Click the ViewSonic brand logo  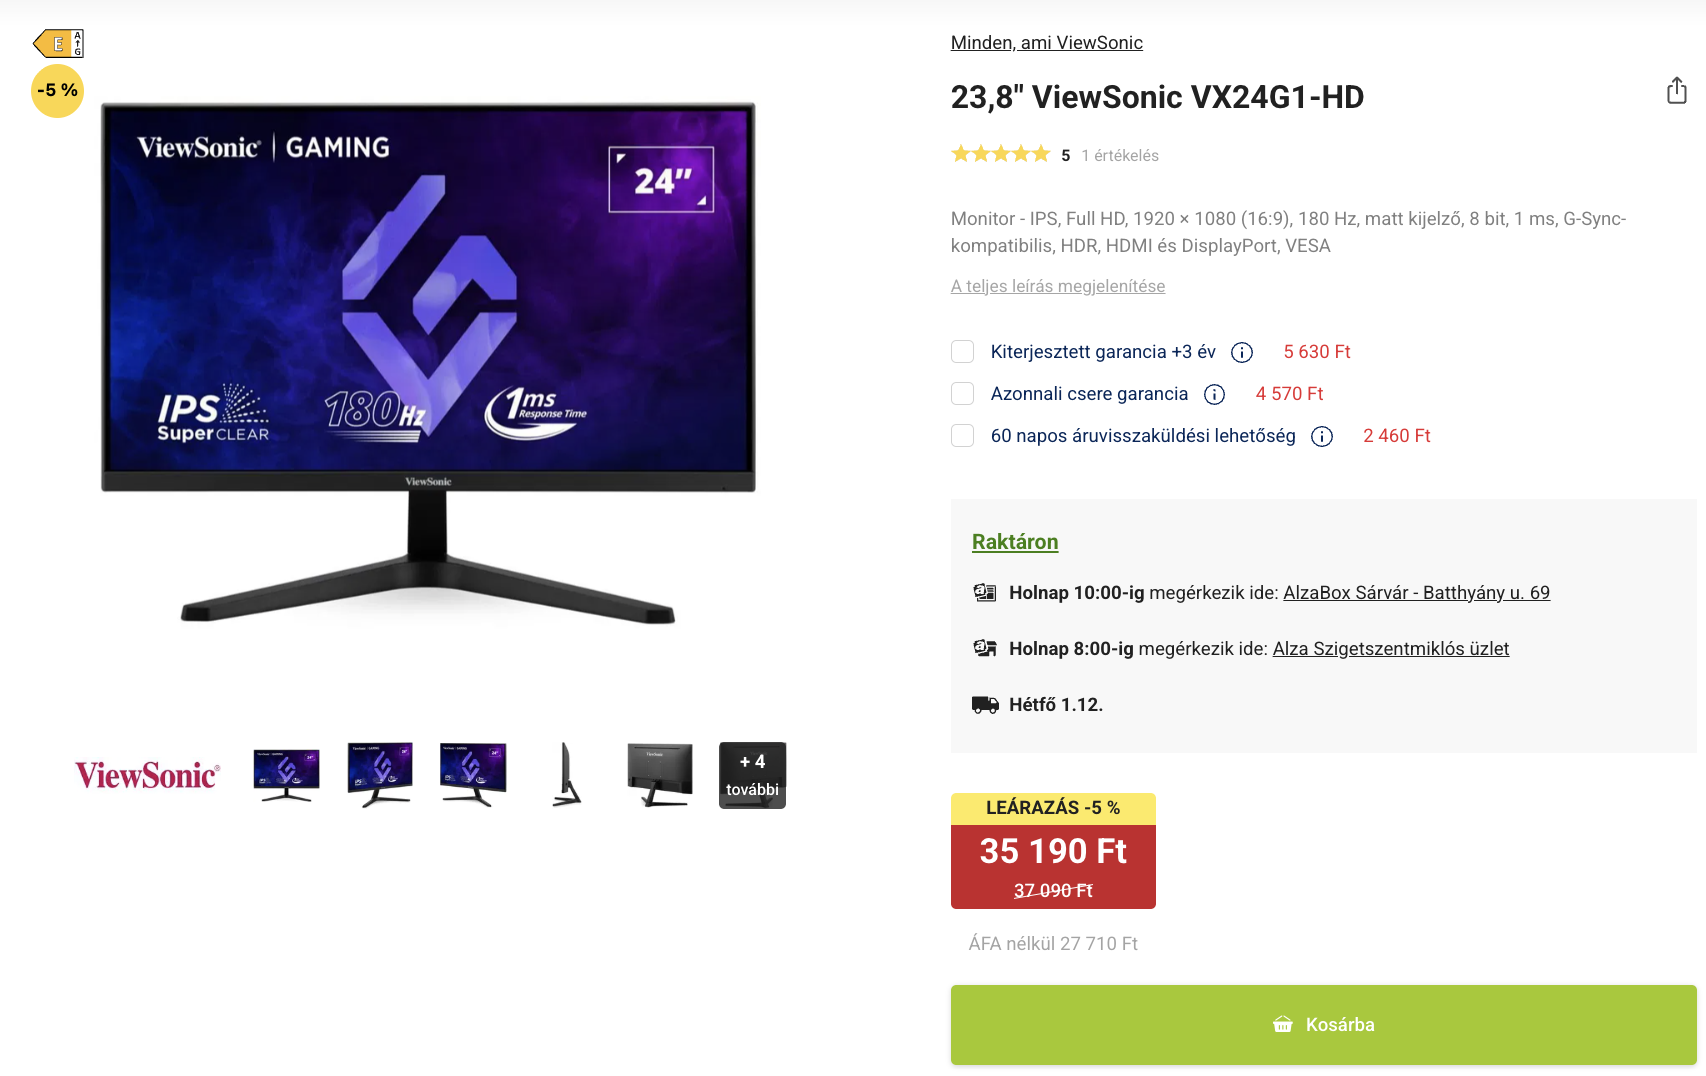pyautogui.click(x=147, y=775)
